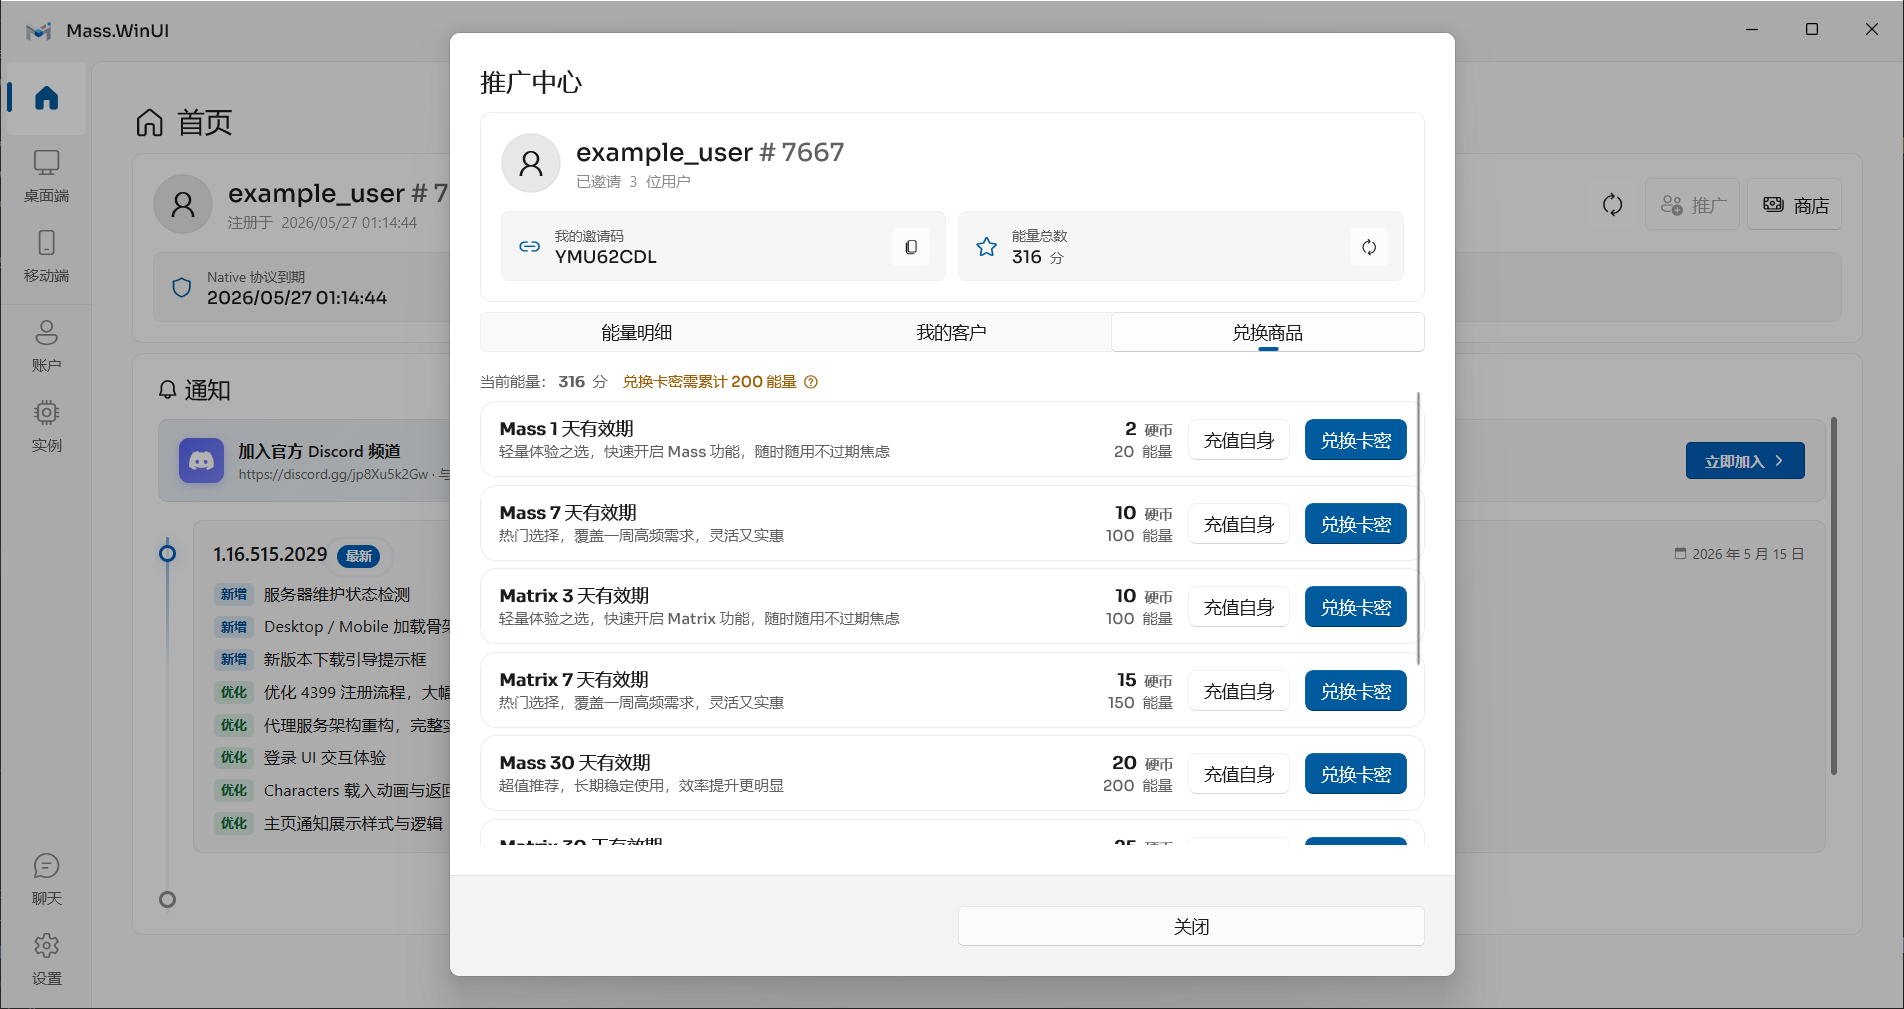Viewport: 1904px width, 1009px height.
Task: Click the date 2026 年 5 月 15 日
Action: point(1748,554)
